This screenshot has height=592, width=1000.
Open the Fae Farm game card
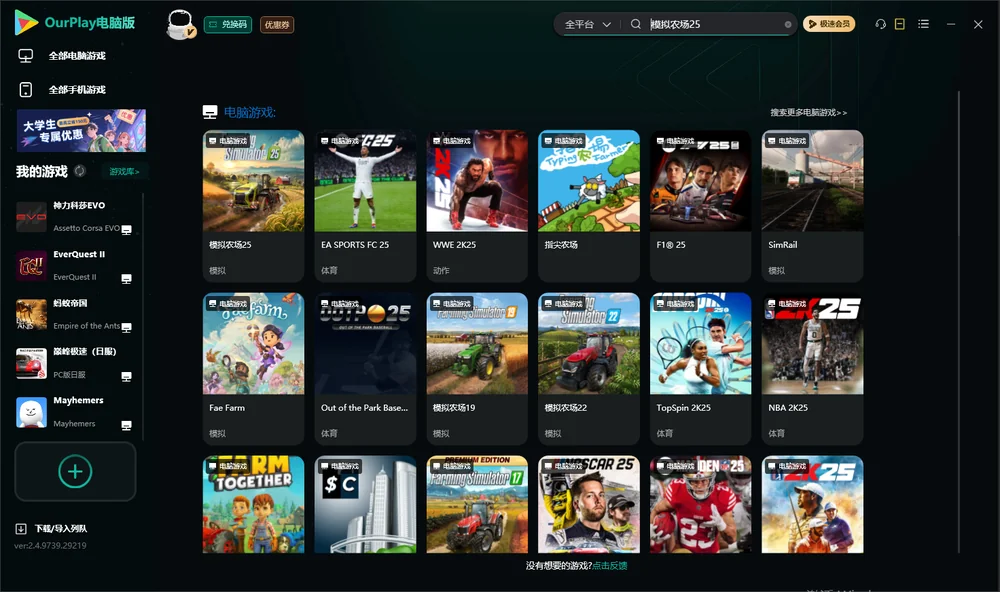coord(253,369)
